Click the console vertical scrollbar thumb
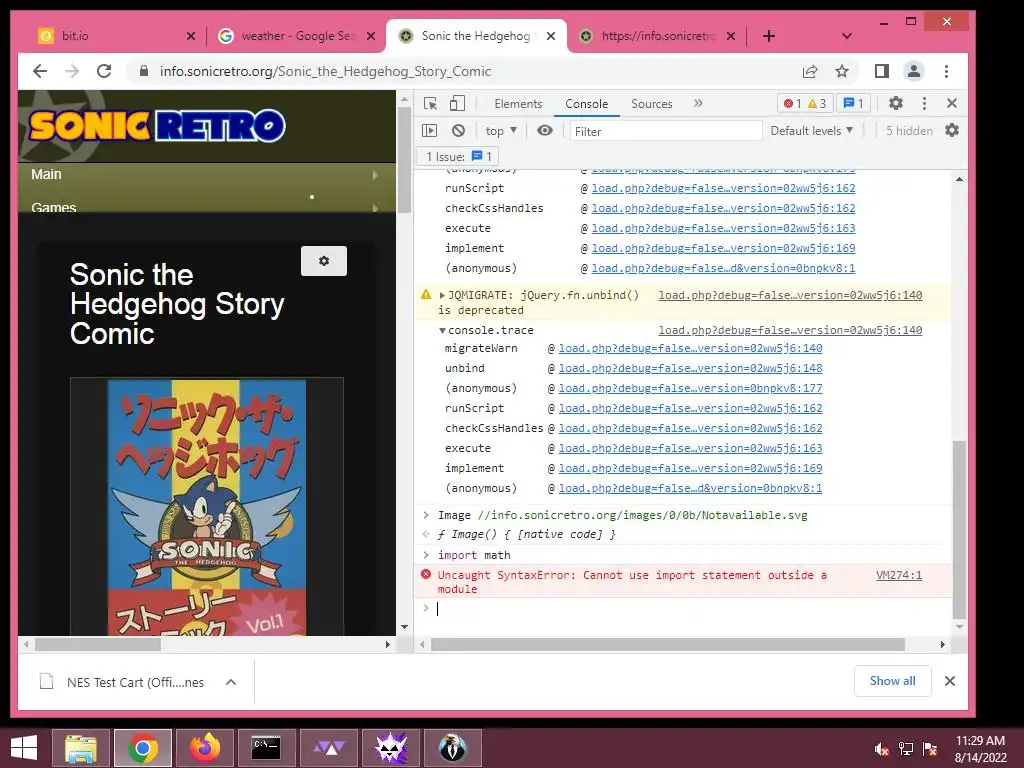Screen dimensions: 1024x768 (x=959, y=530)
